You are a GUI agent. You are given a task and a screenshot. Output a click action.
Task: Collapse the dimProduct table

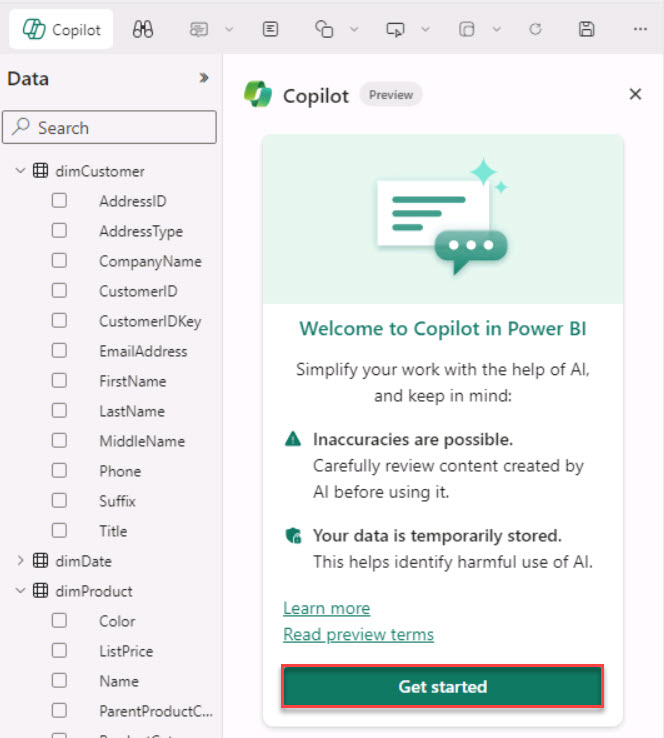click(x=20, y=591)
